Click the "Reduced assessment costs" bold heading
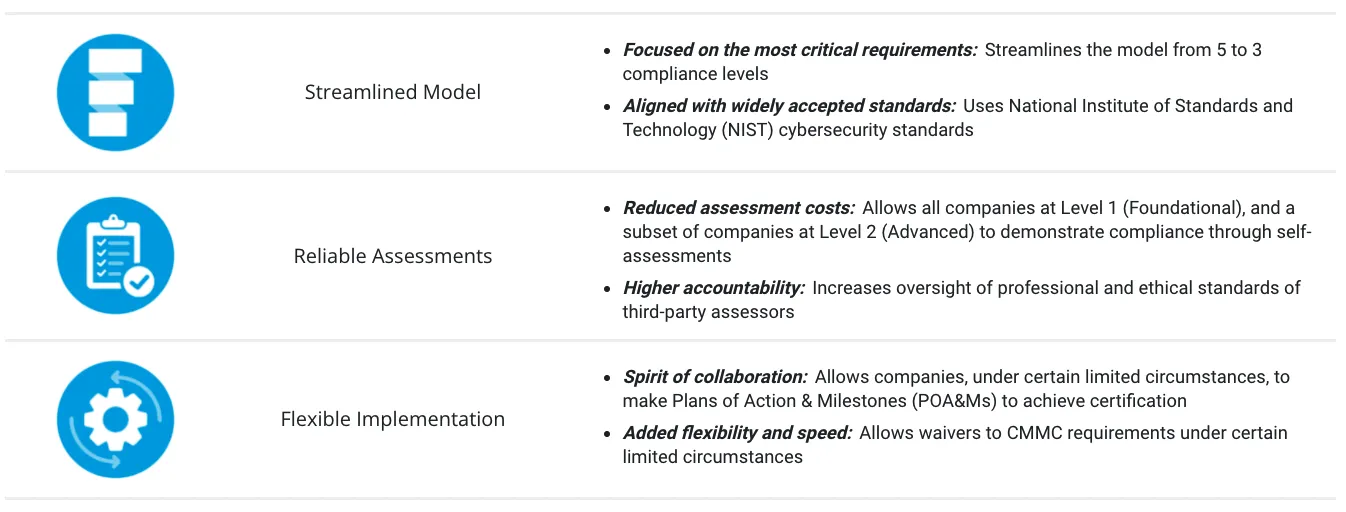Screen dimensions: 1346x512 (x=738, y=208)
